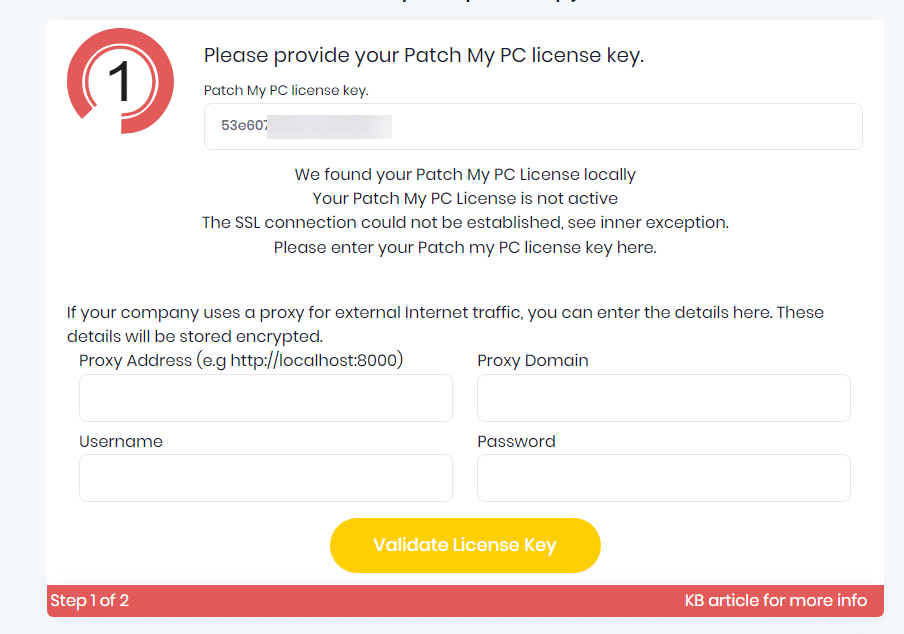Click the Proxy Domain field label
The image size is (904, 634).
[x=532, y=360]
